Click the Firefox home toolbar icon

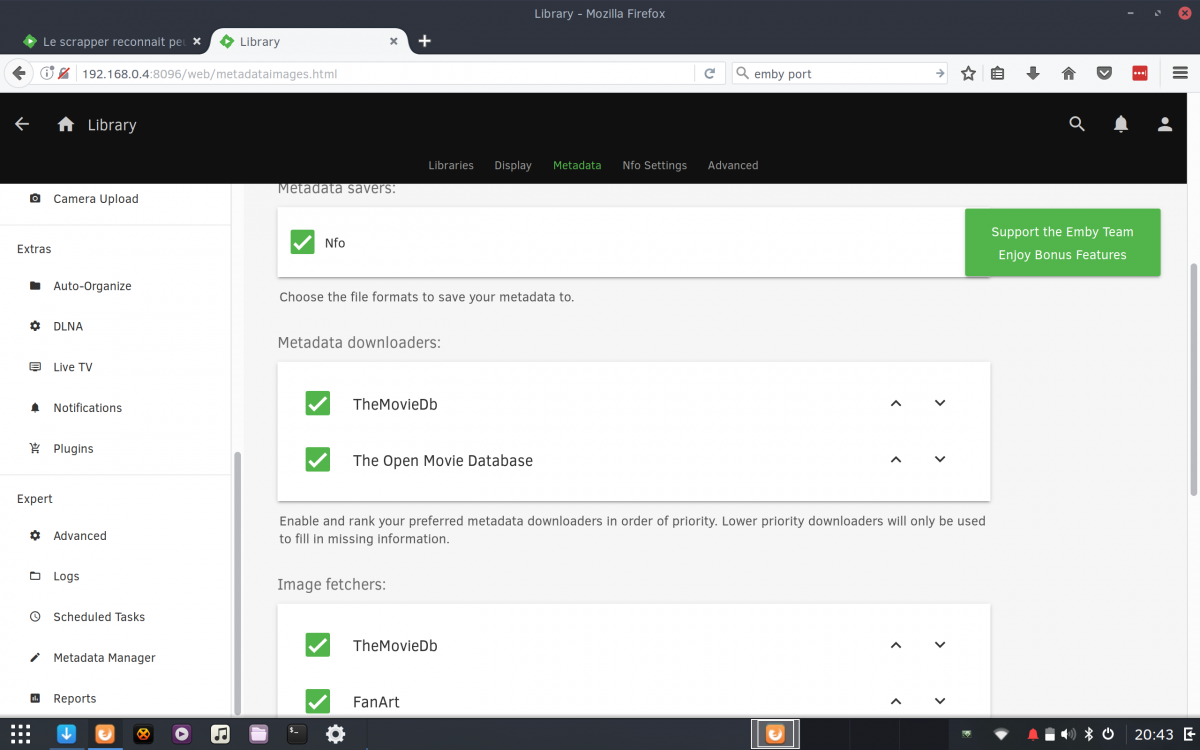1068,73
